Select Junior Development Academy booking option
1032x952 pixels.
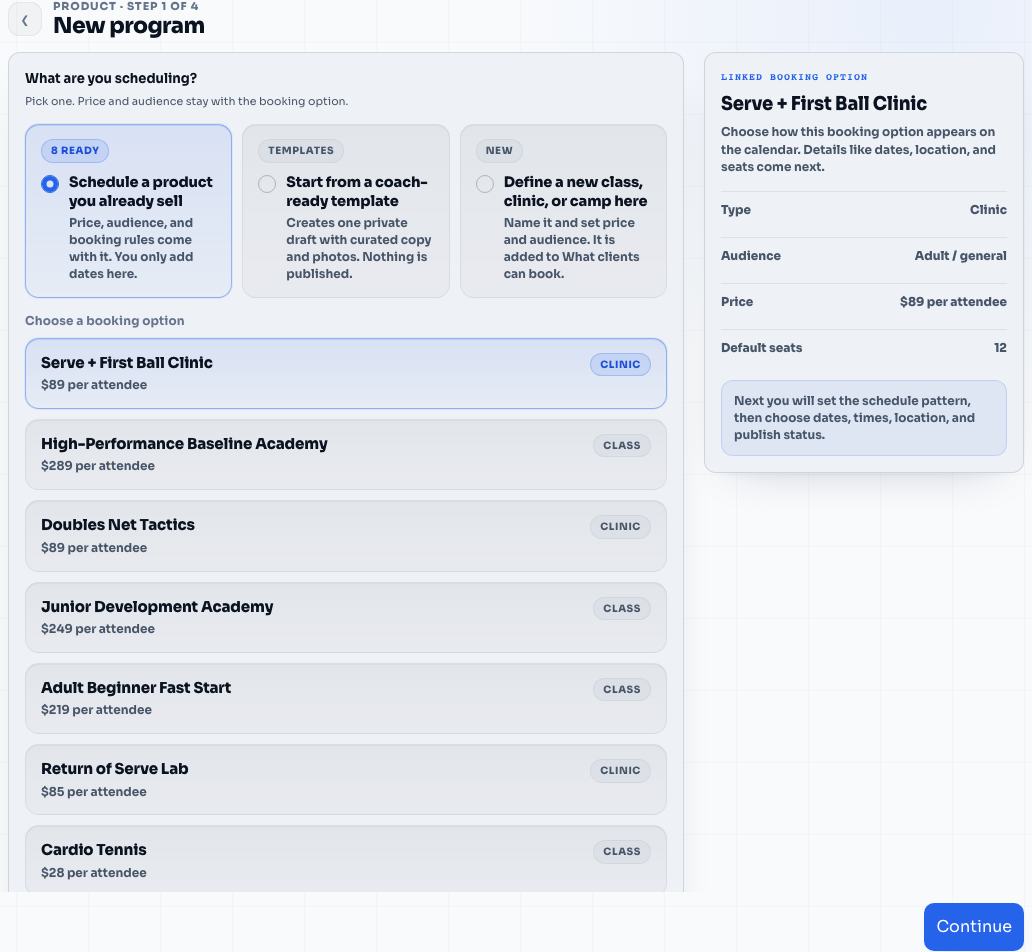pyautogui.click(x=346, y=618)
